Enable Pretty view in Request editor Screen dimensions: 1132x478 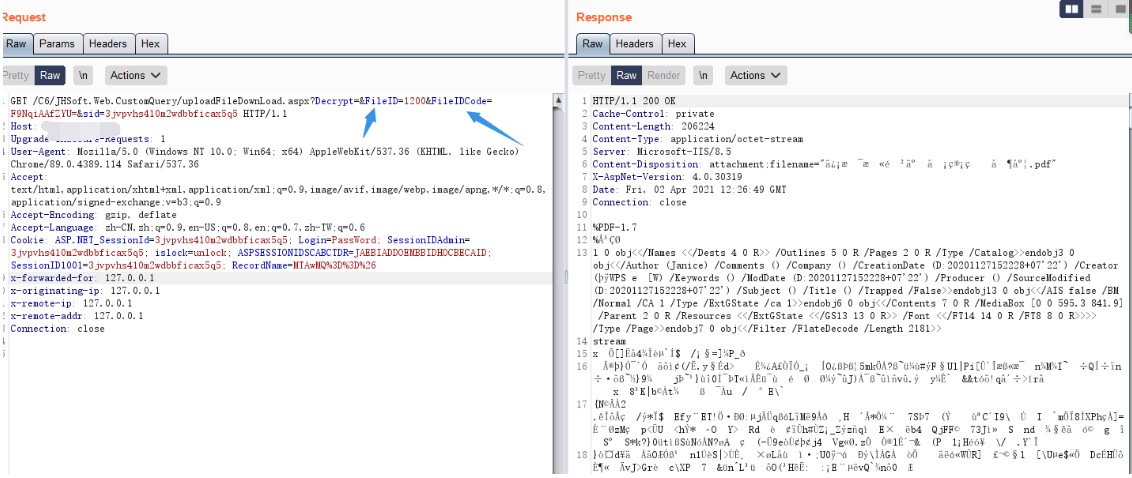point(16,75)
